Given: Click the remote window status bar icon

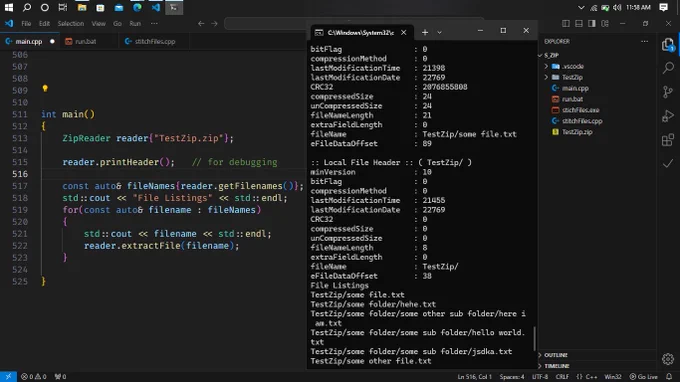Looking at the screenshot, I should [8, 376].
